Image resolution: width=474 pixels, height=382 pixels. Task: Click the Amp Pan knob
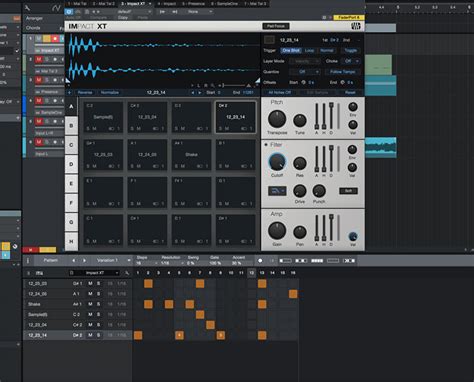(x=300, y=232)
